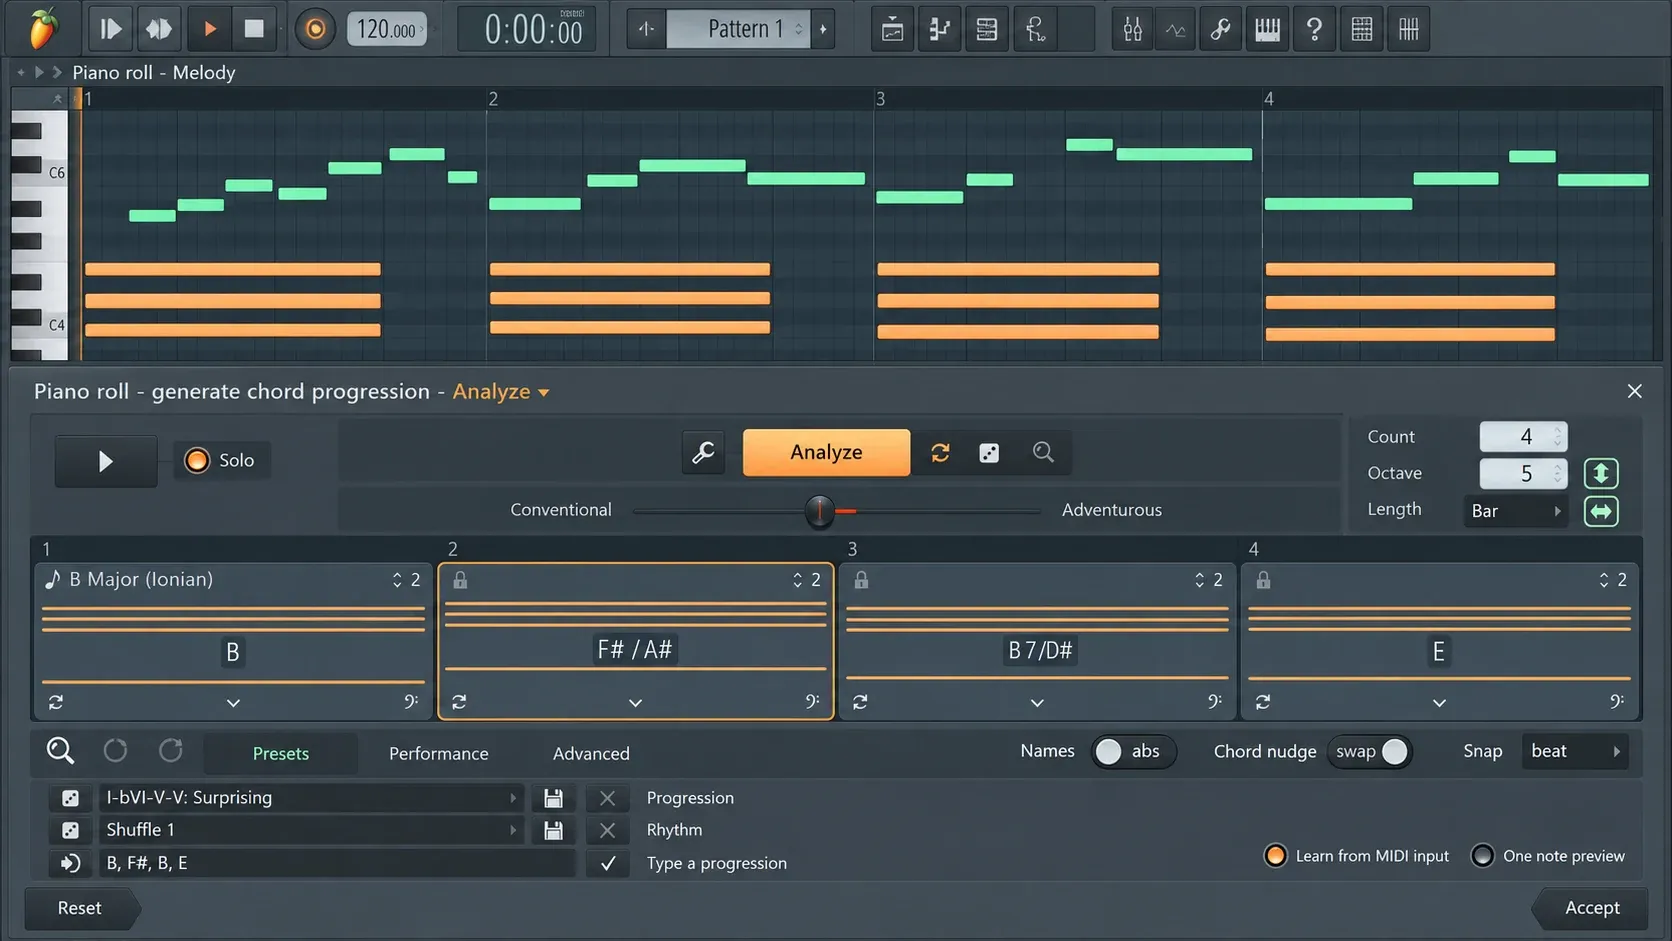Image resolution: width=1672 pixels, height=941 pixels.
Task: Open the wrench tools icon in top toolbar
Action: click(x=1221, y=29)
